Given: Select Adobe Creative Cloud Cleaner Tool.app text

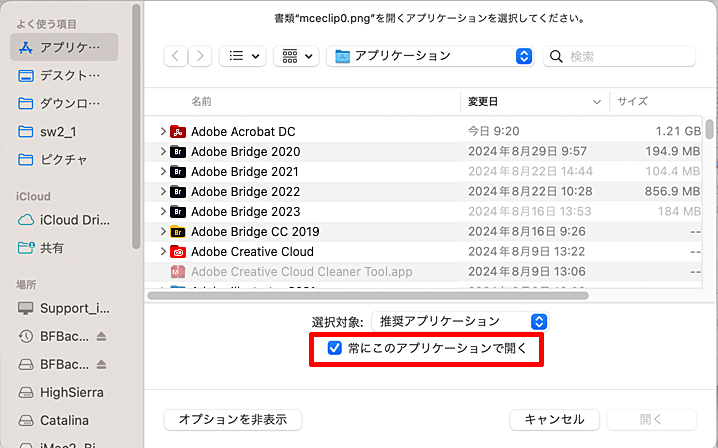Looking at the screenshot, I should coord(301,272).
